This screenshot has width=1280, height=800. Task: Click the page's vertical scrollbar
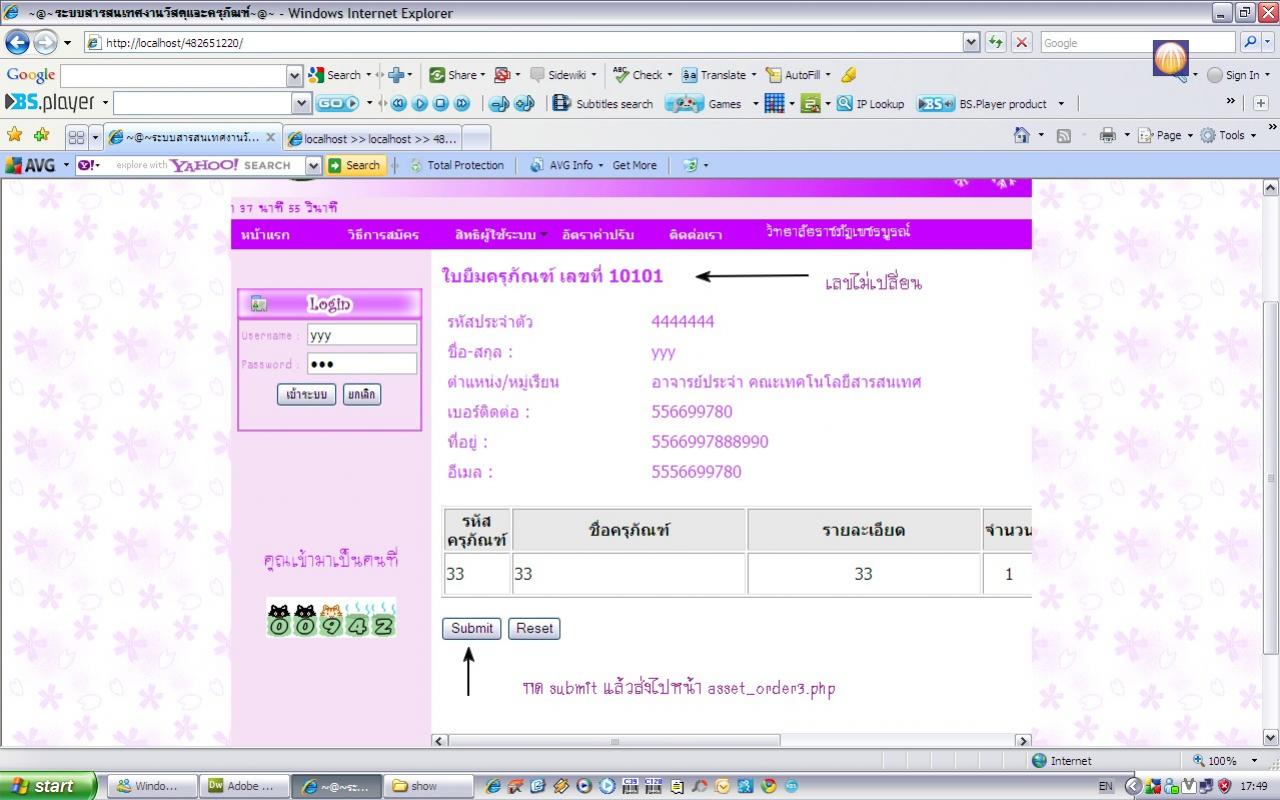(1271, 463)
